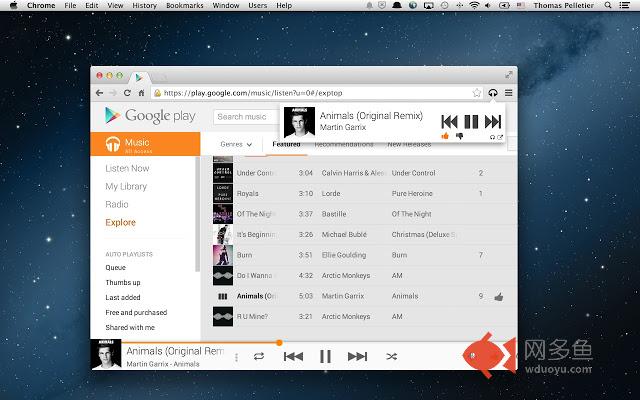Reload the page using the refresh icon
Screen dimensions: 640x400
pos(127,93)
